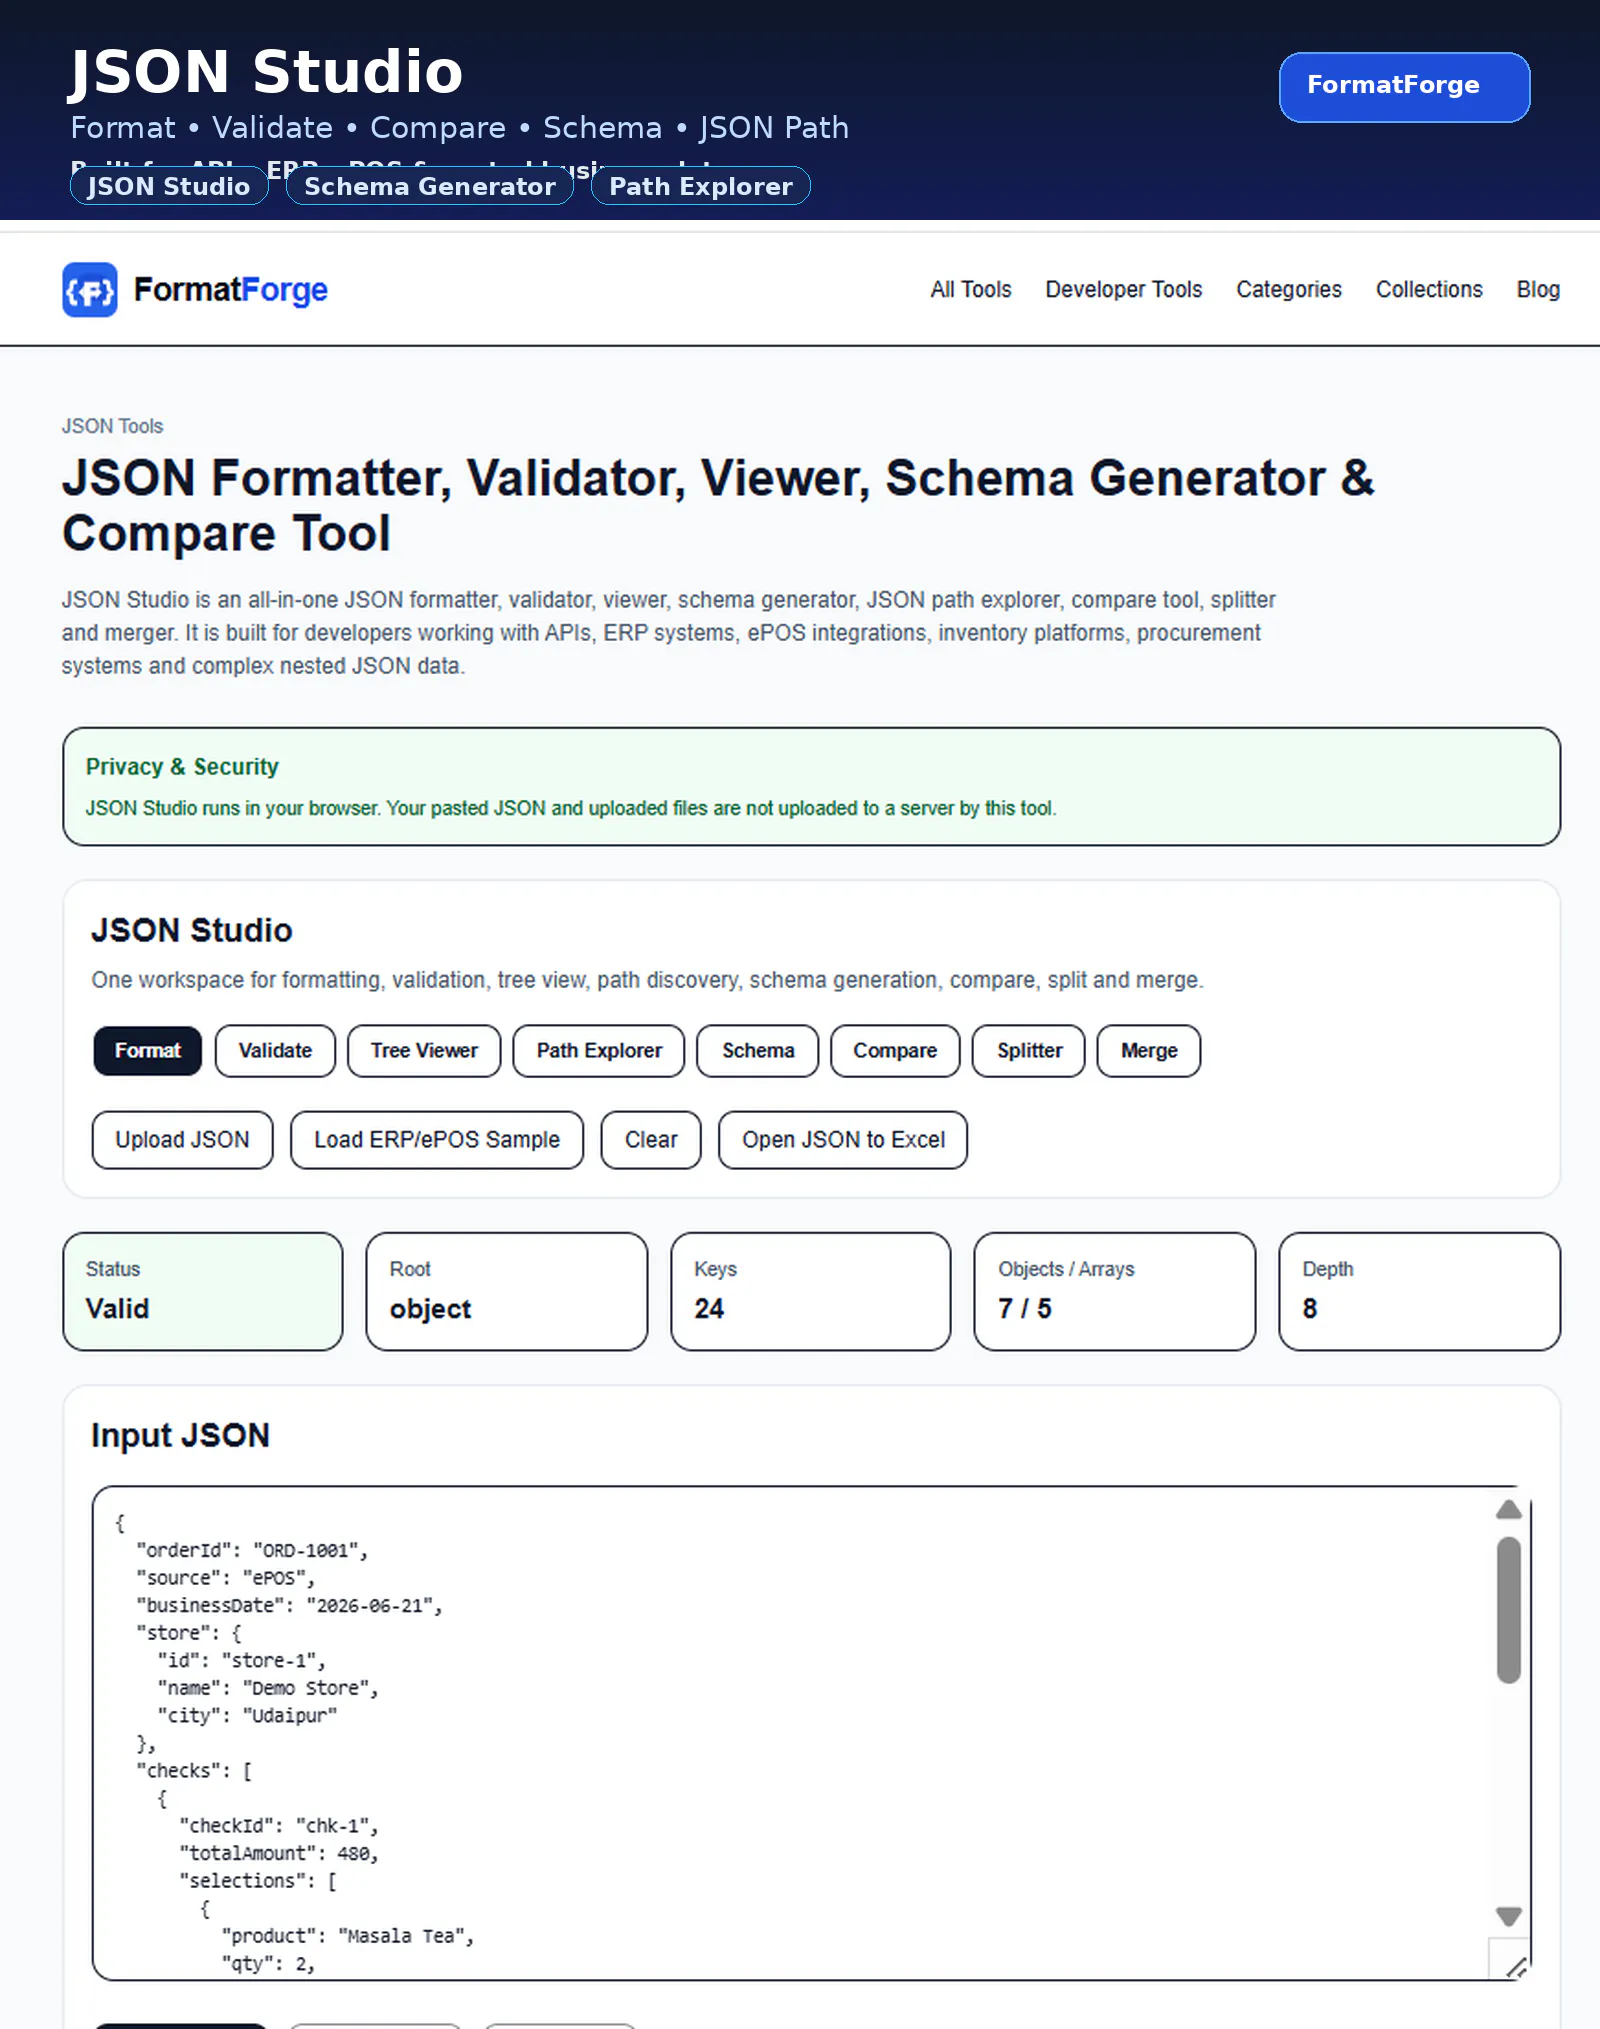Open the Categories nav item
Viewport: 1600px width, 2029px height.
1289,289
